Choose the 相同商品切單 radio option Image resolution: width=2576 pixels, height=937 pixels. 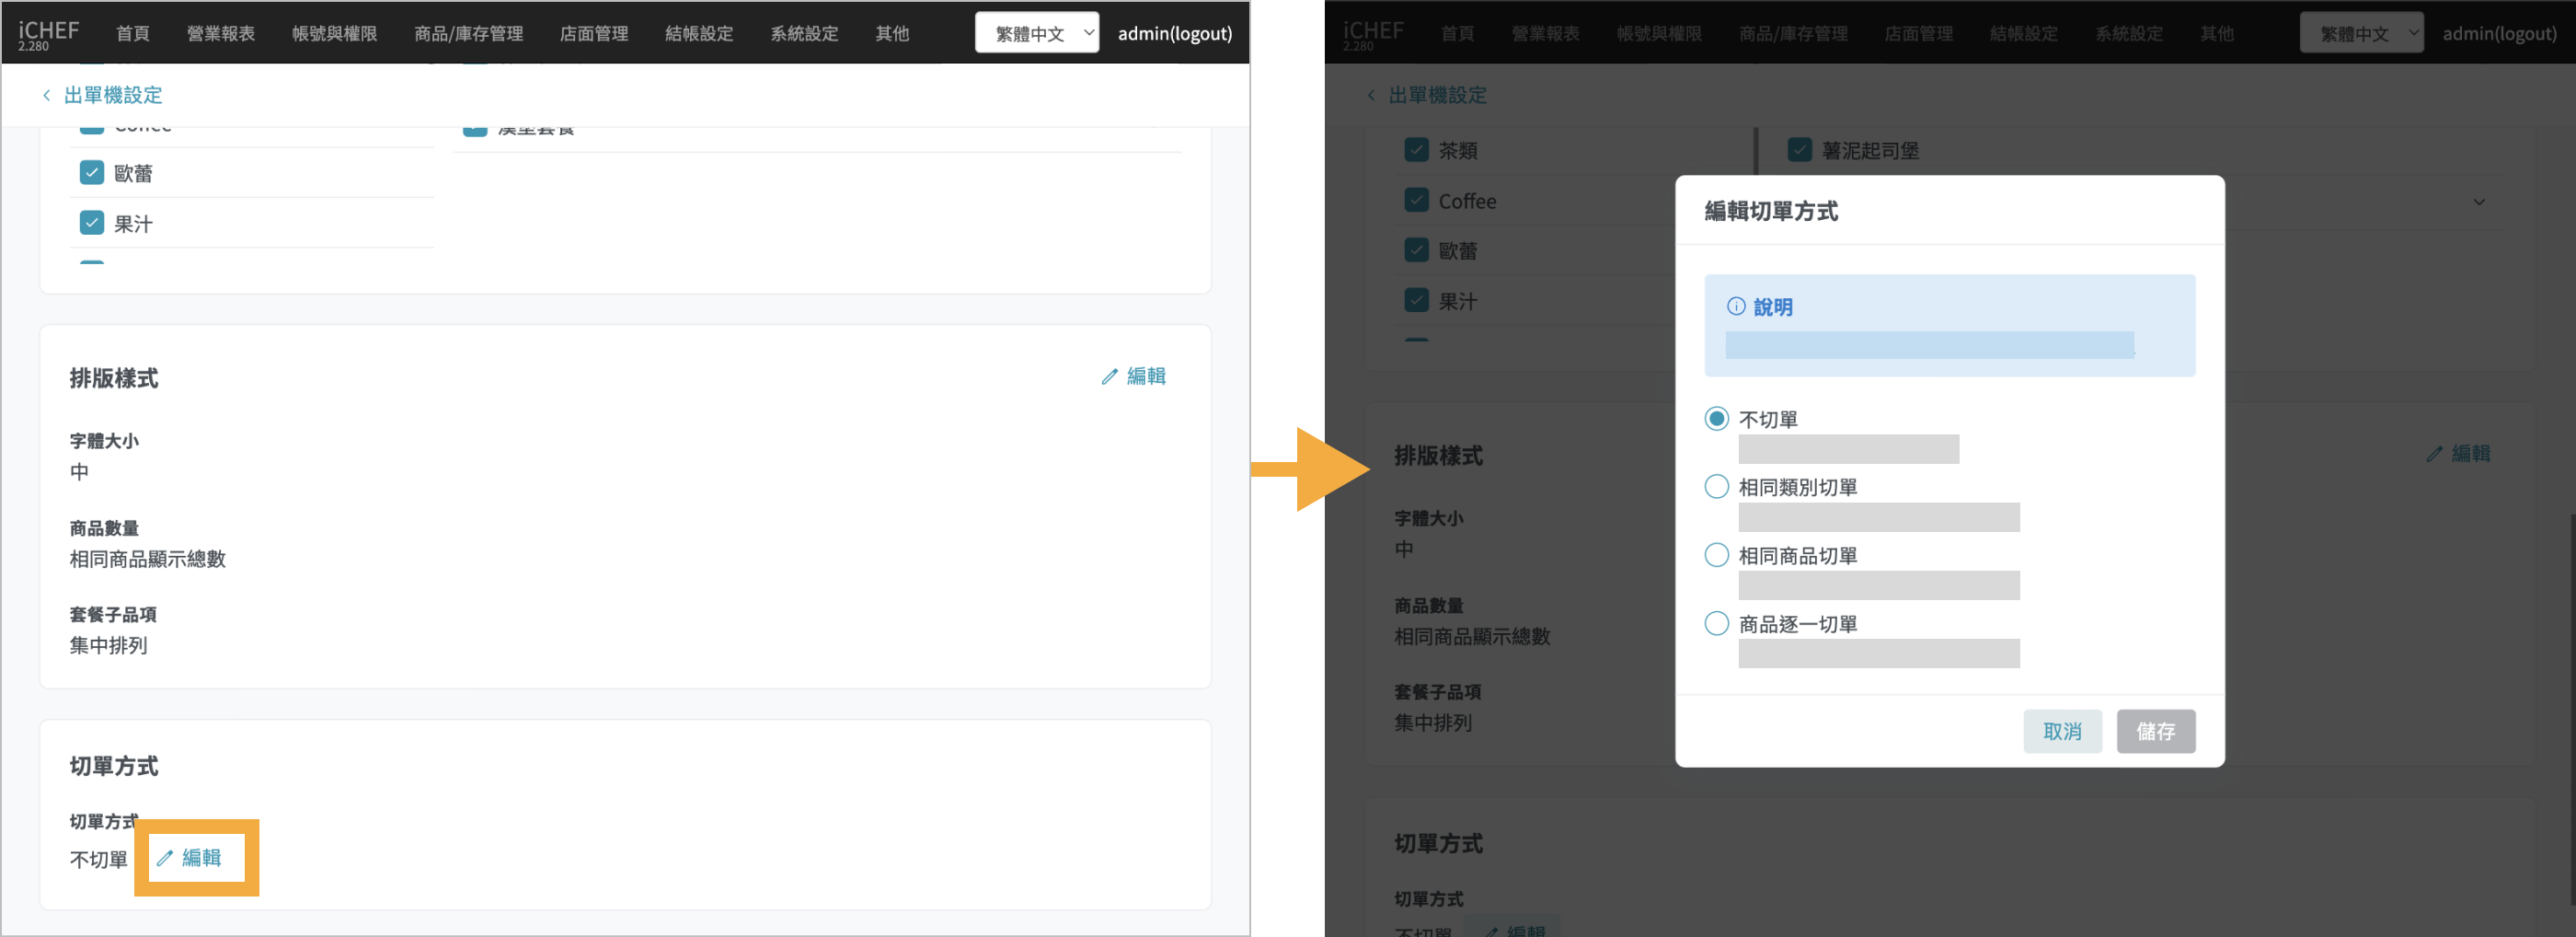(x=1716, y=555)
